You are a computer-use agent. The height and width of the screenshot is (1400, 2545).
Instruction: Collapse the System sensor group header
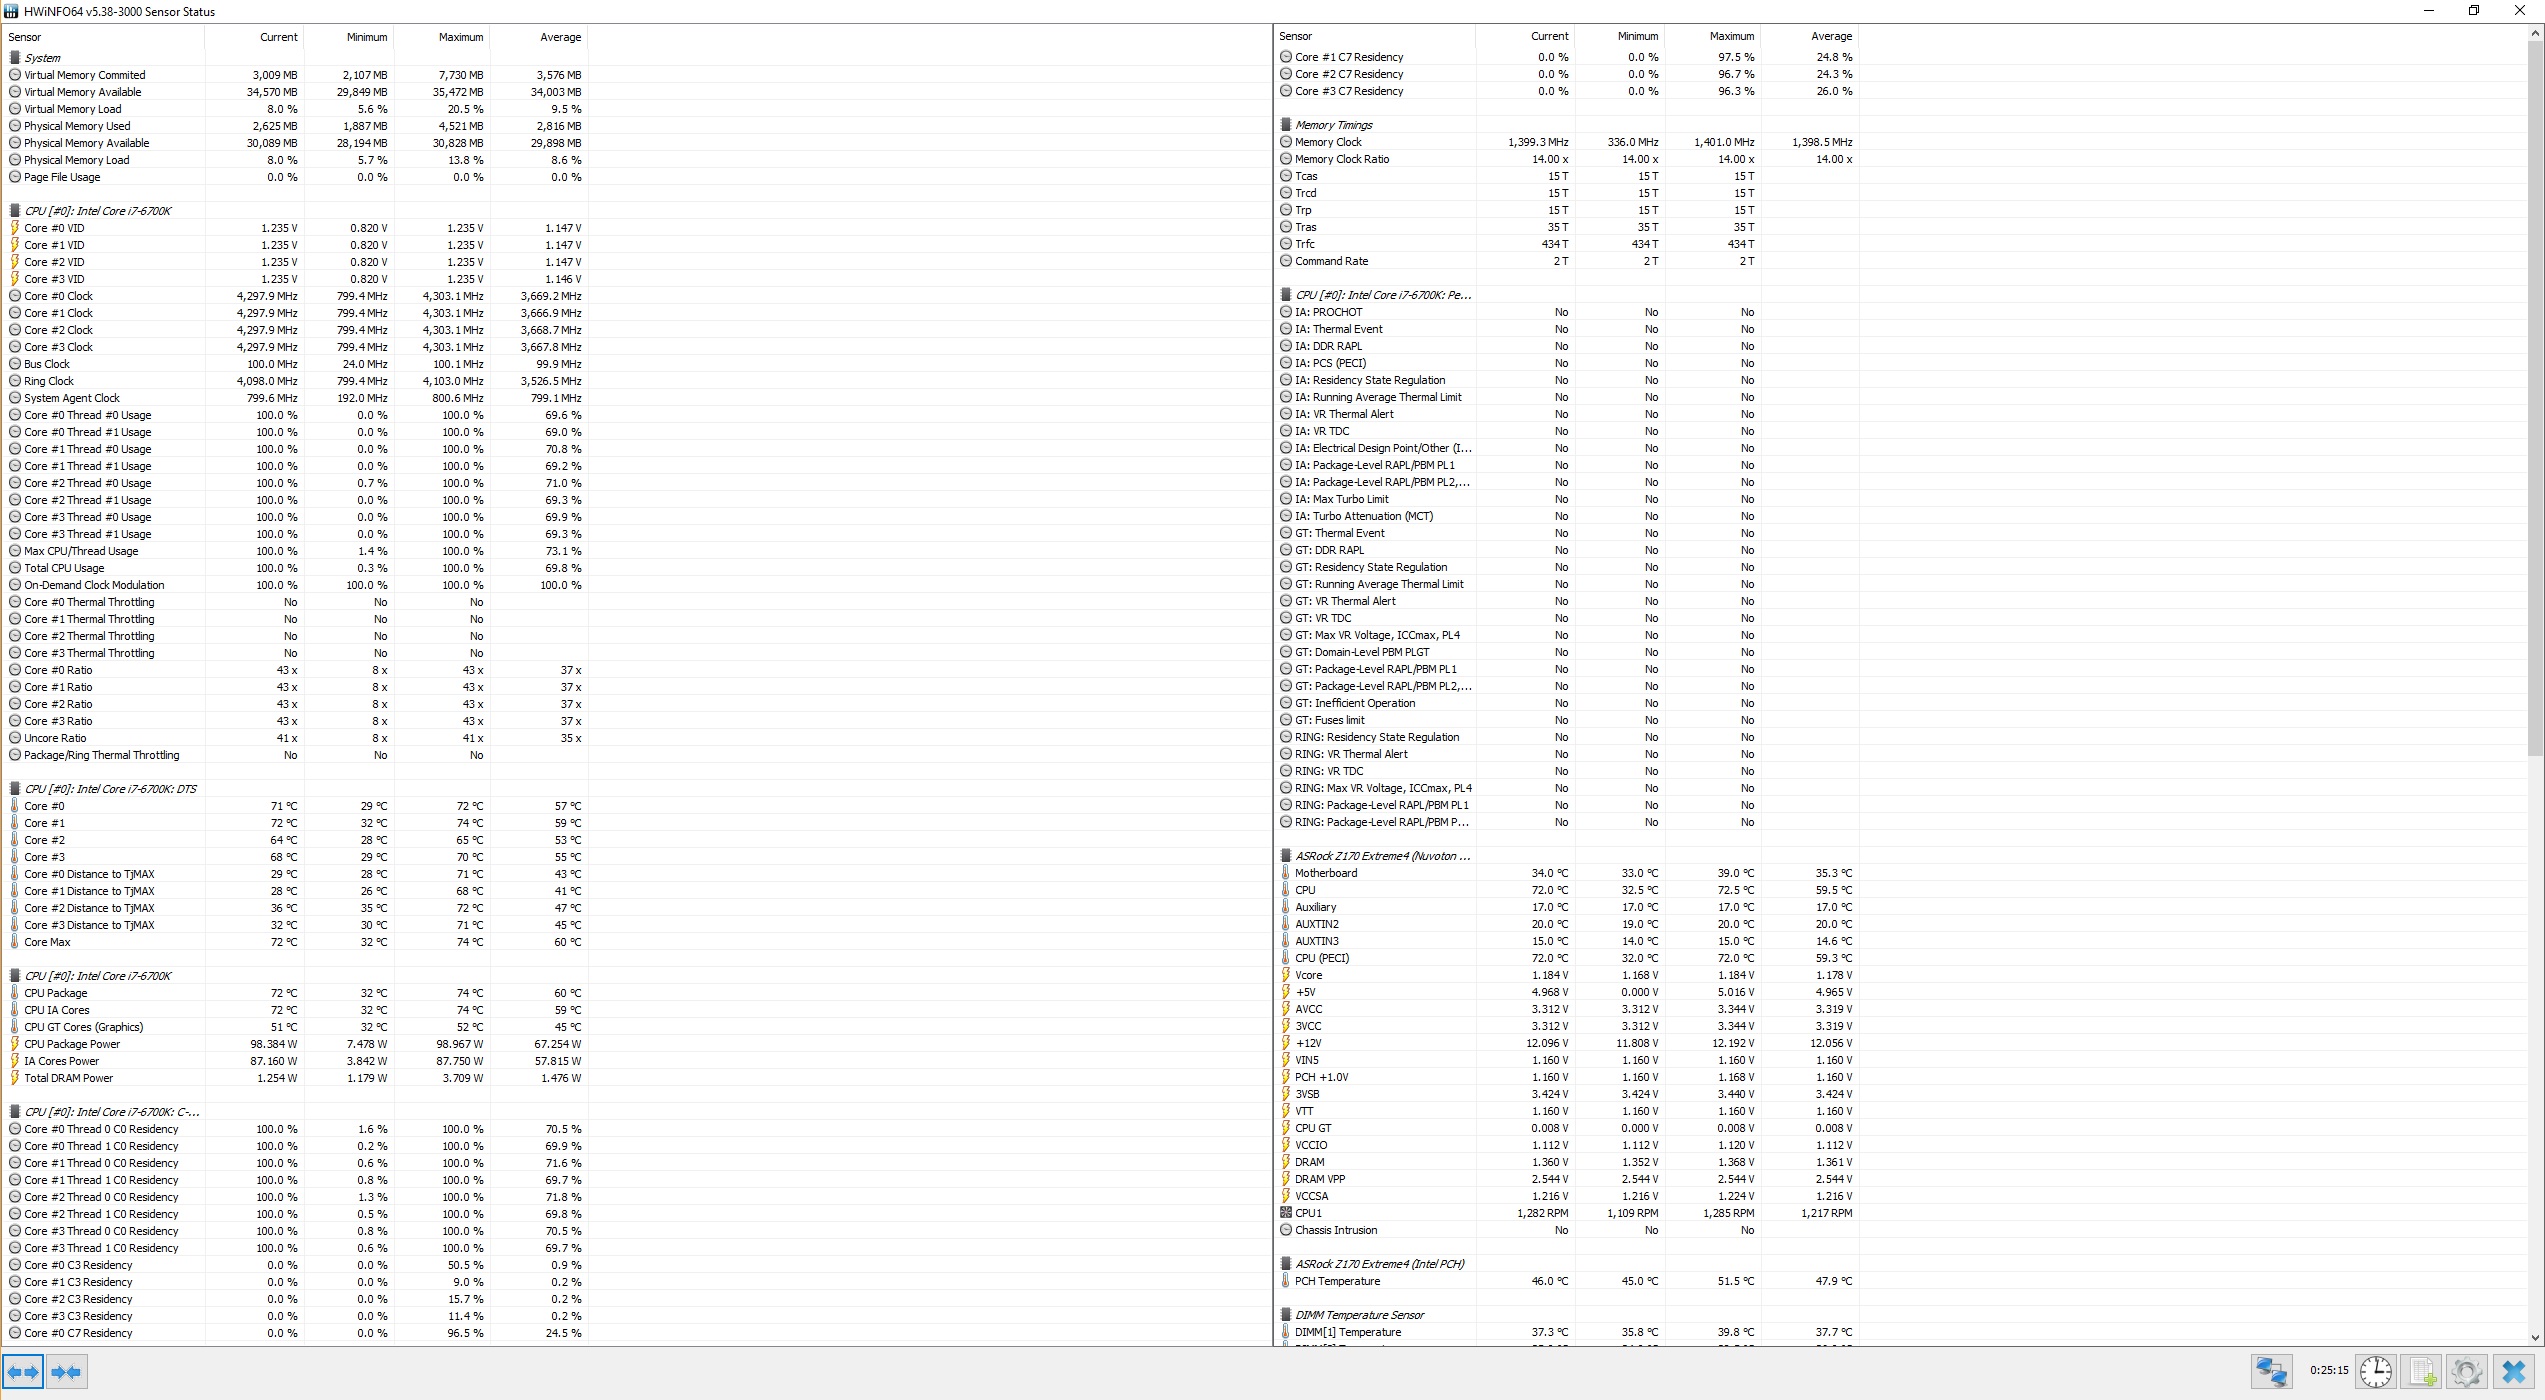(x=42, y=58)
